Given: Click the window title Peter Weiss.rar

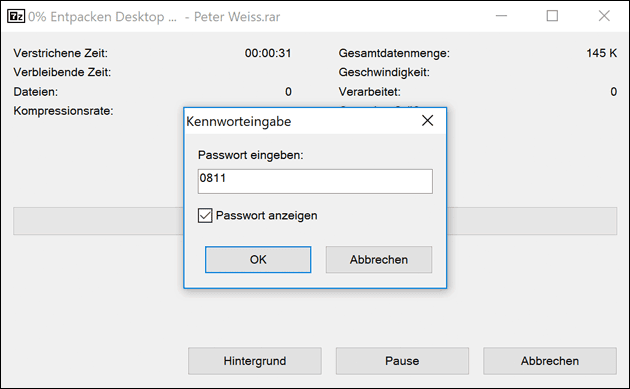Looking at the screenshot, I should [x=237, y=17].
